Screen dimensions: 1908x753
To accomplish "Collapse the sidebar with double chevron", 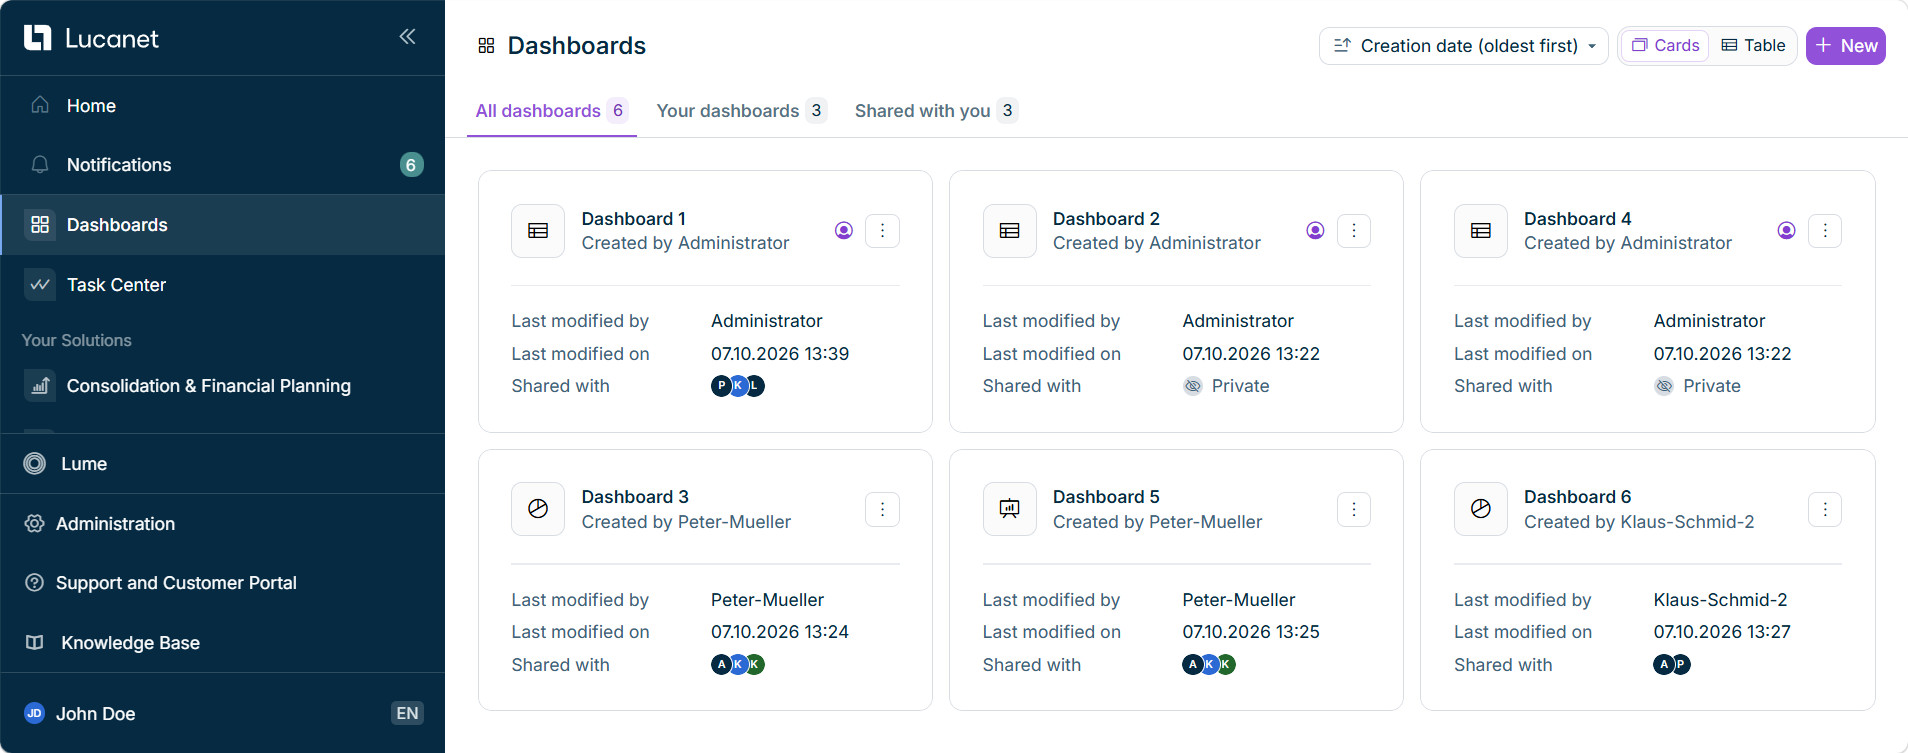I will click(x=407, y=37).
